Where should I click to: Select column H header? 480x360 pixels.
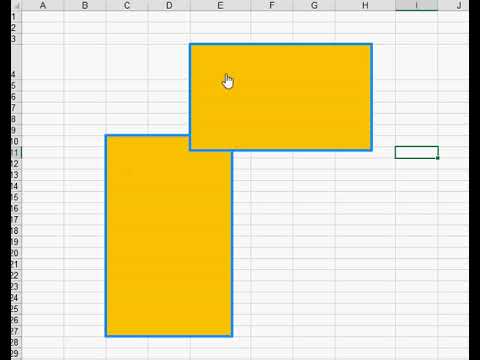(x=365, y=5)
